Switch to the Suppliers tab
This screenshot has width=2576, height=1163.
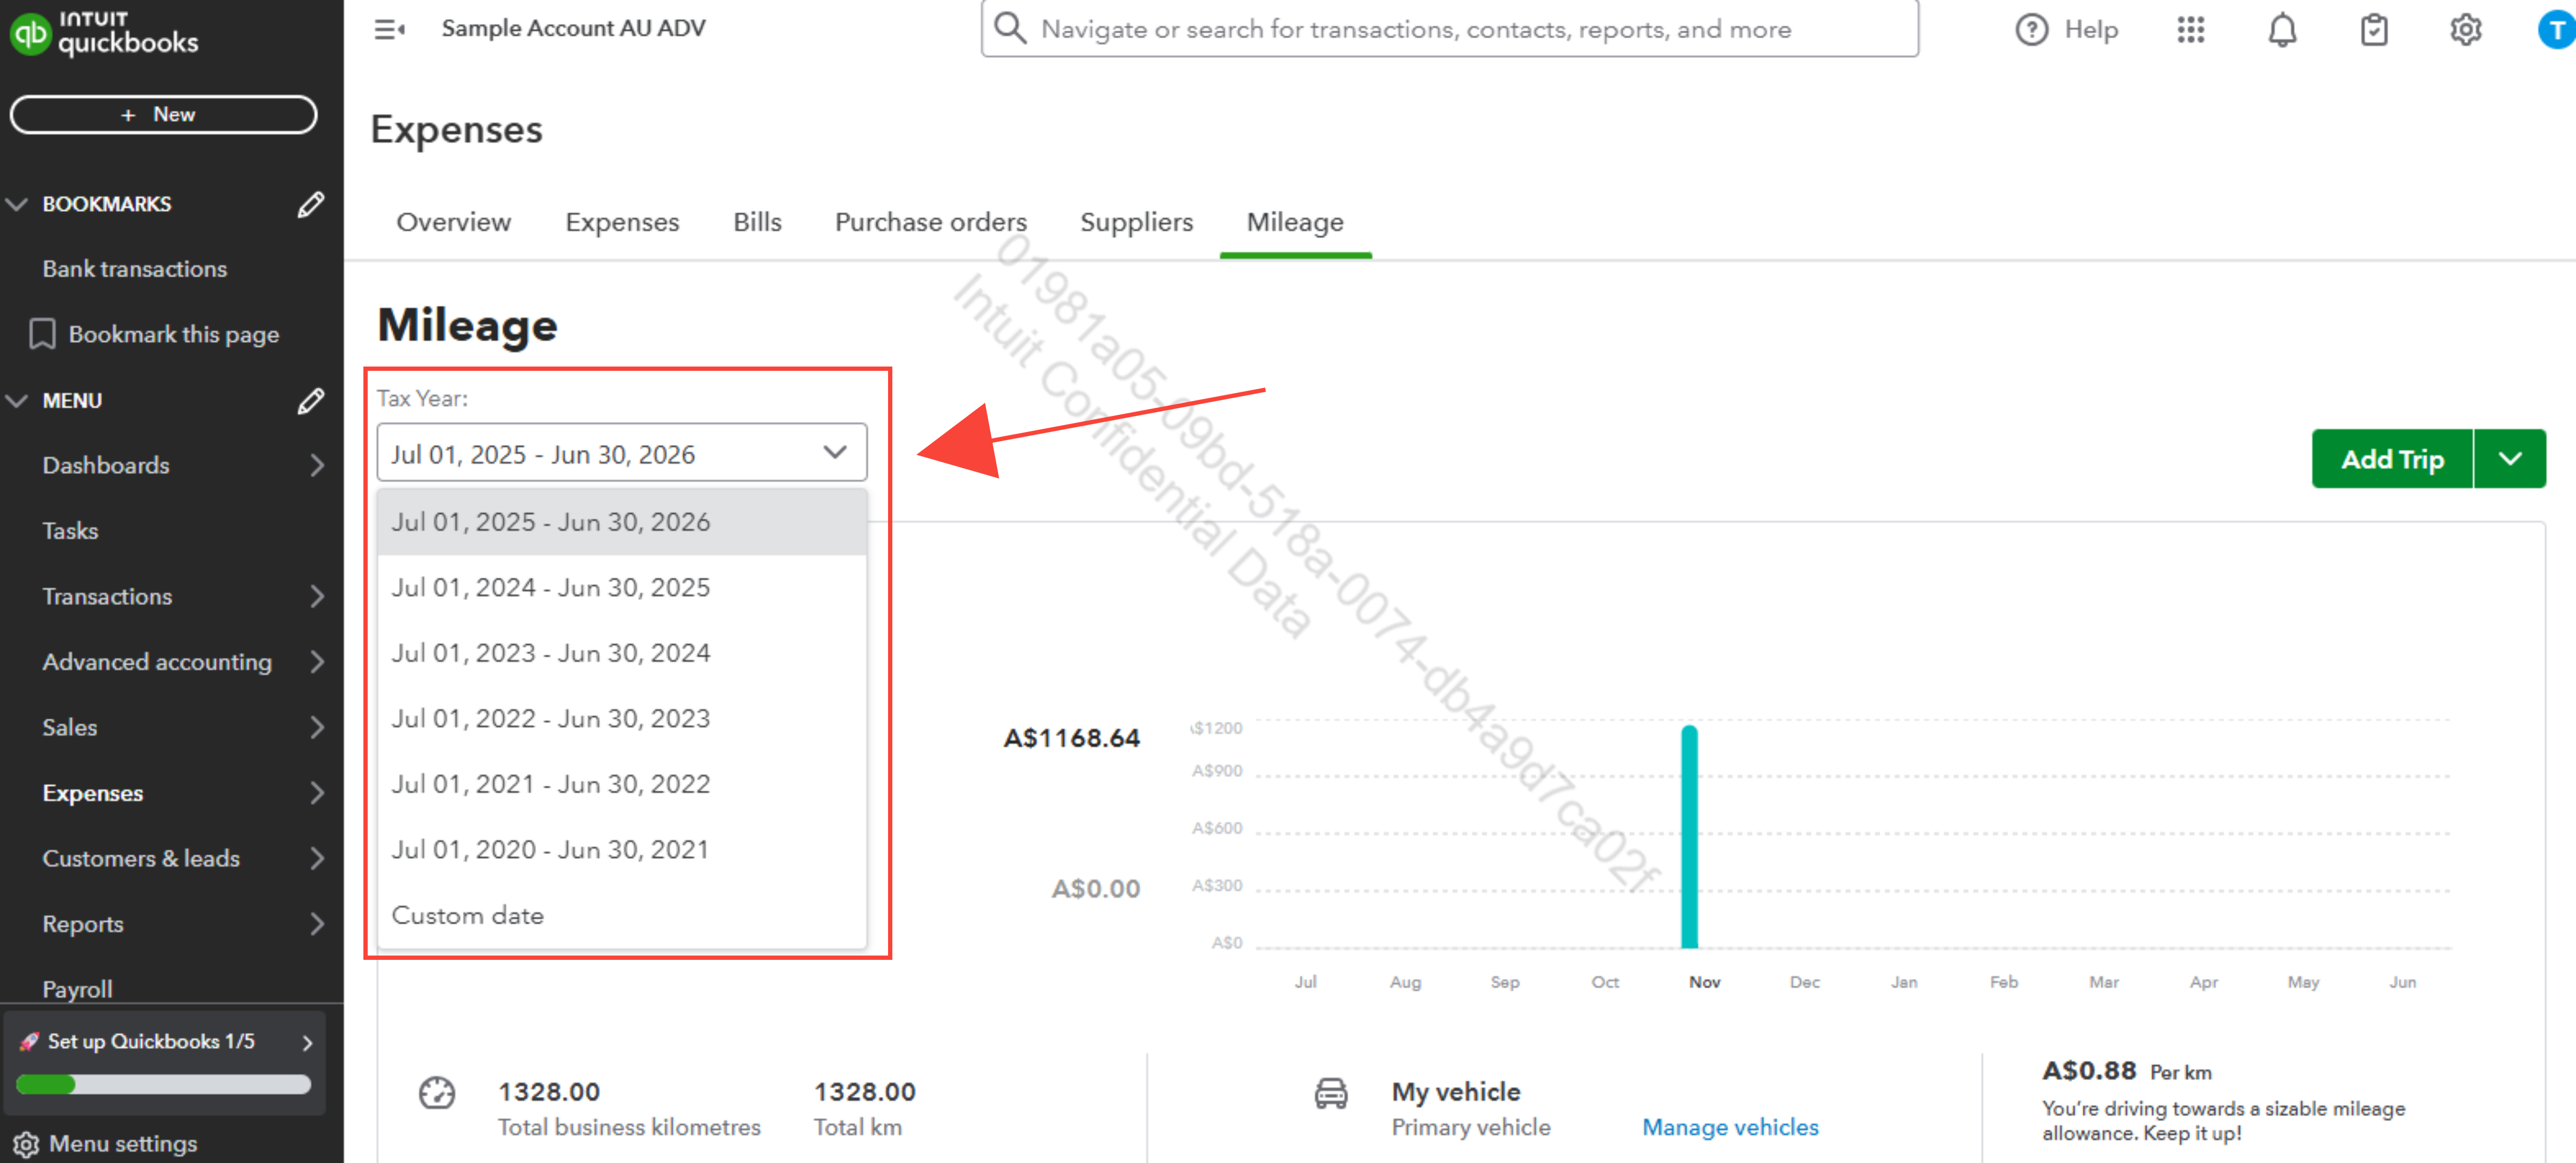(x=1136, y=222)
